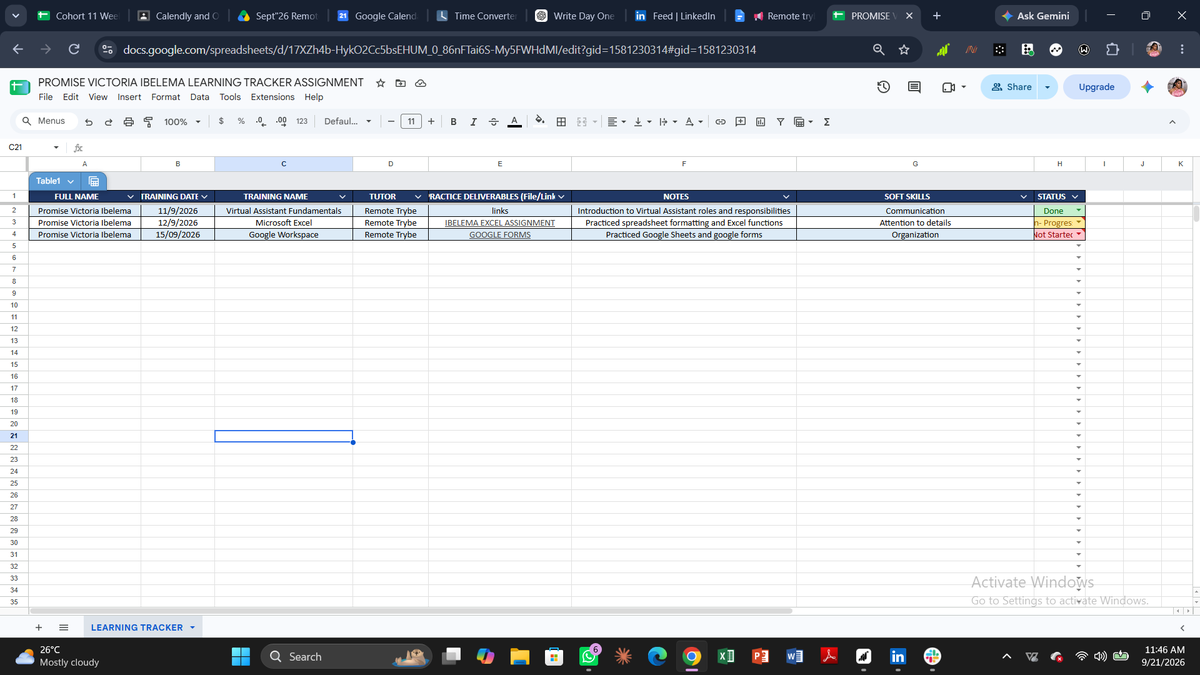
Task: Open the text color picker
Action: pyautogui.click(x=513, y=121)
